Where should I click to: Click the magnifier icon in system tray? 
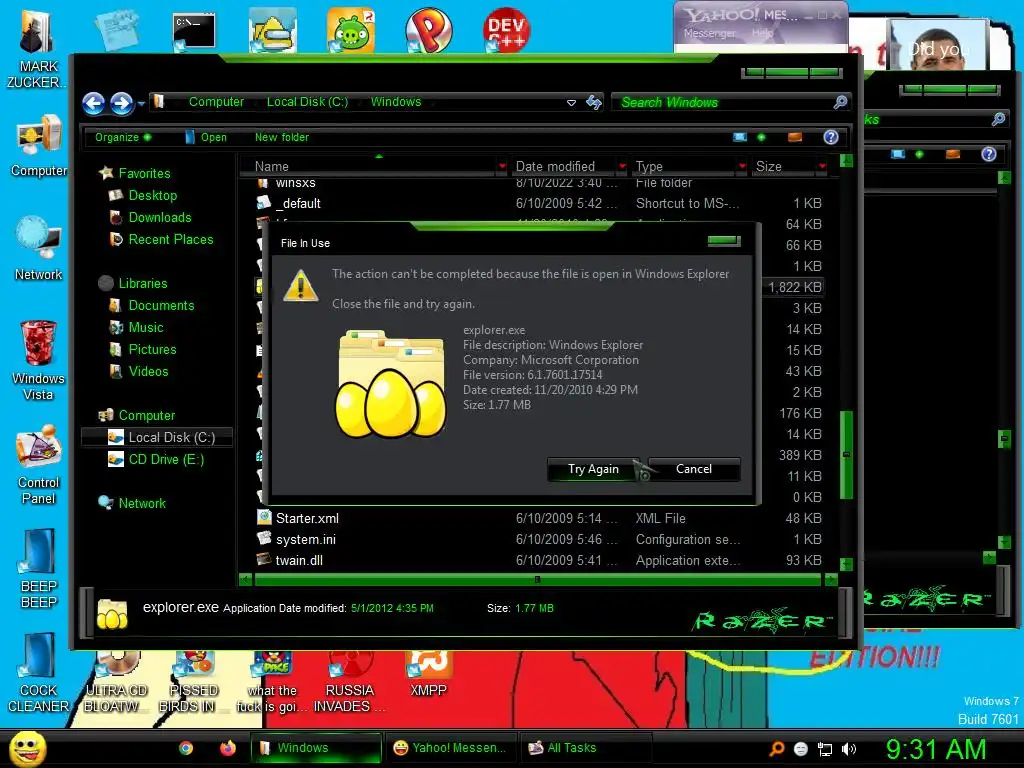[x=777, y=749]
